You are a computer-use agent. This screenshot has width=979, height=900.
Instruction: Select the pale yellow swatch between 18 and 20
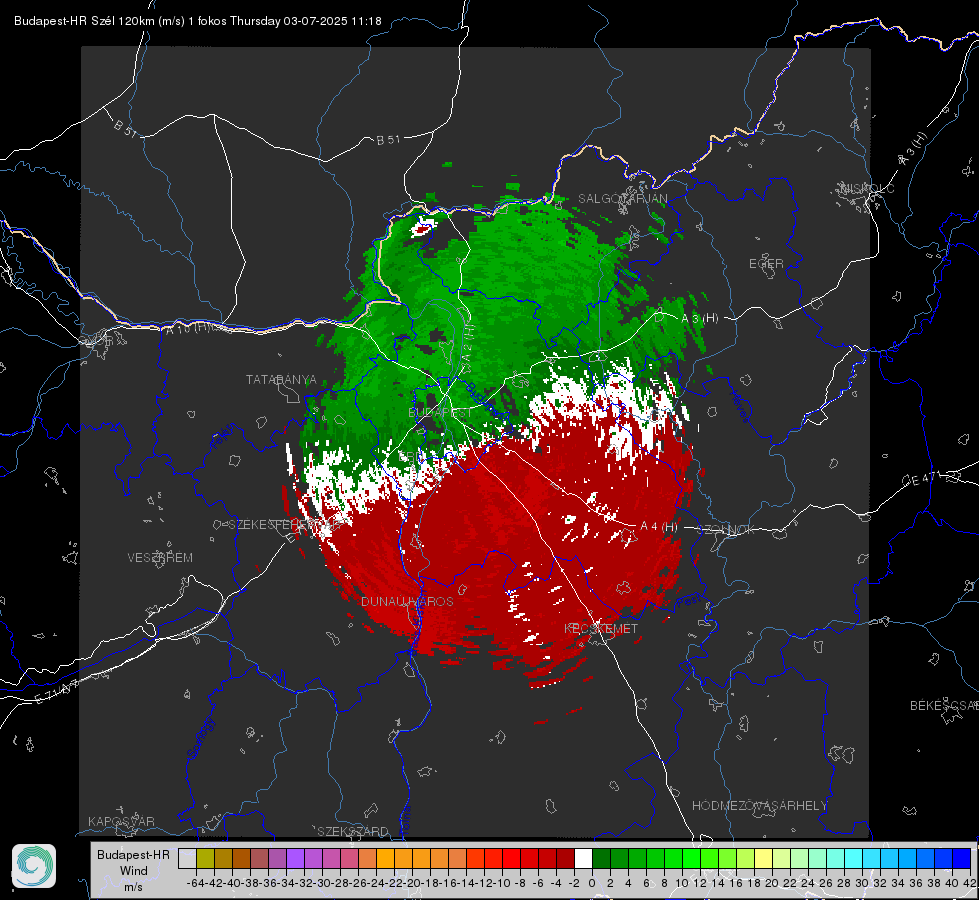(x=764, y=858)
